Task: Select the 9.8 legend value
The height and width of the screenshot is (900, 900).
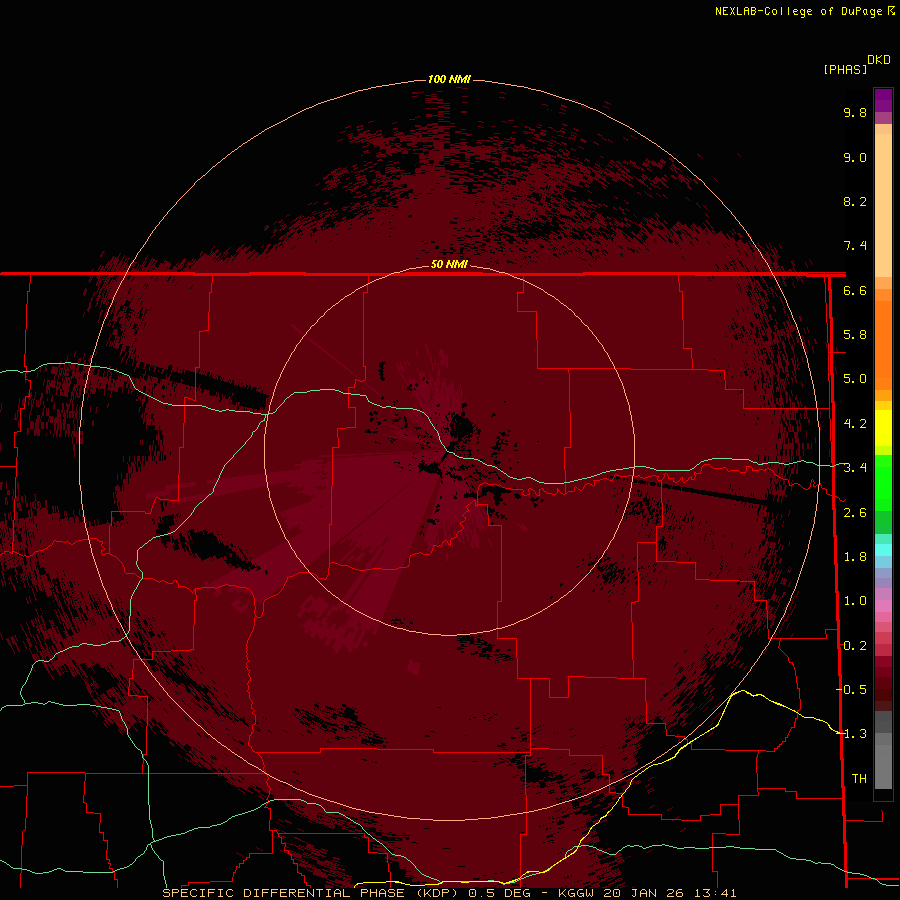Action: (x=855, y=112)
